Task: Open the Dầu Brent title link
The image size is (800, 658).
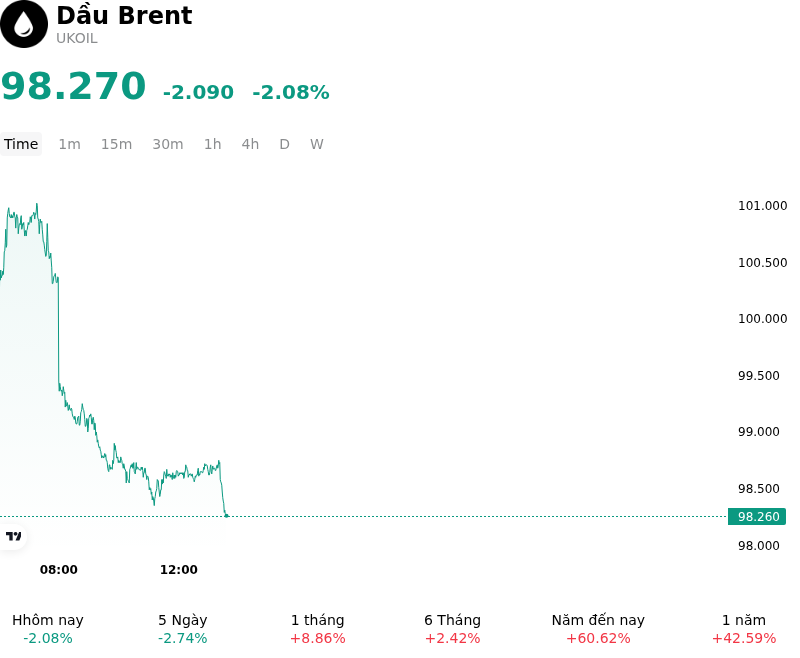Action: (x=124, y=15)
